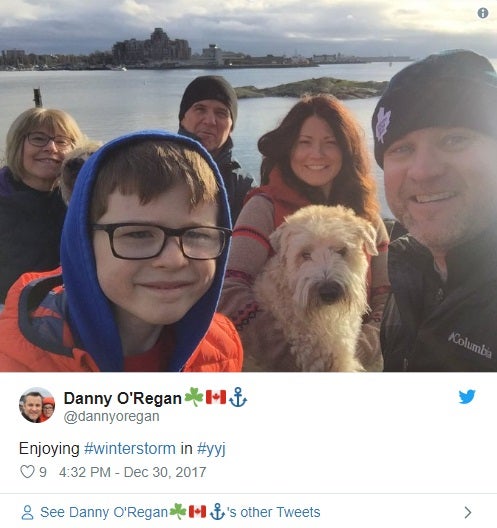
Task: Click the Danny O'Regan display name
Action: click(123, 398)
